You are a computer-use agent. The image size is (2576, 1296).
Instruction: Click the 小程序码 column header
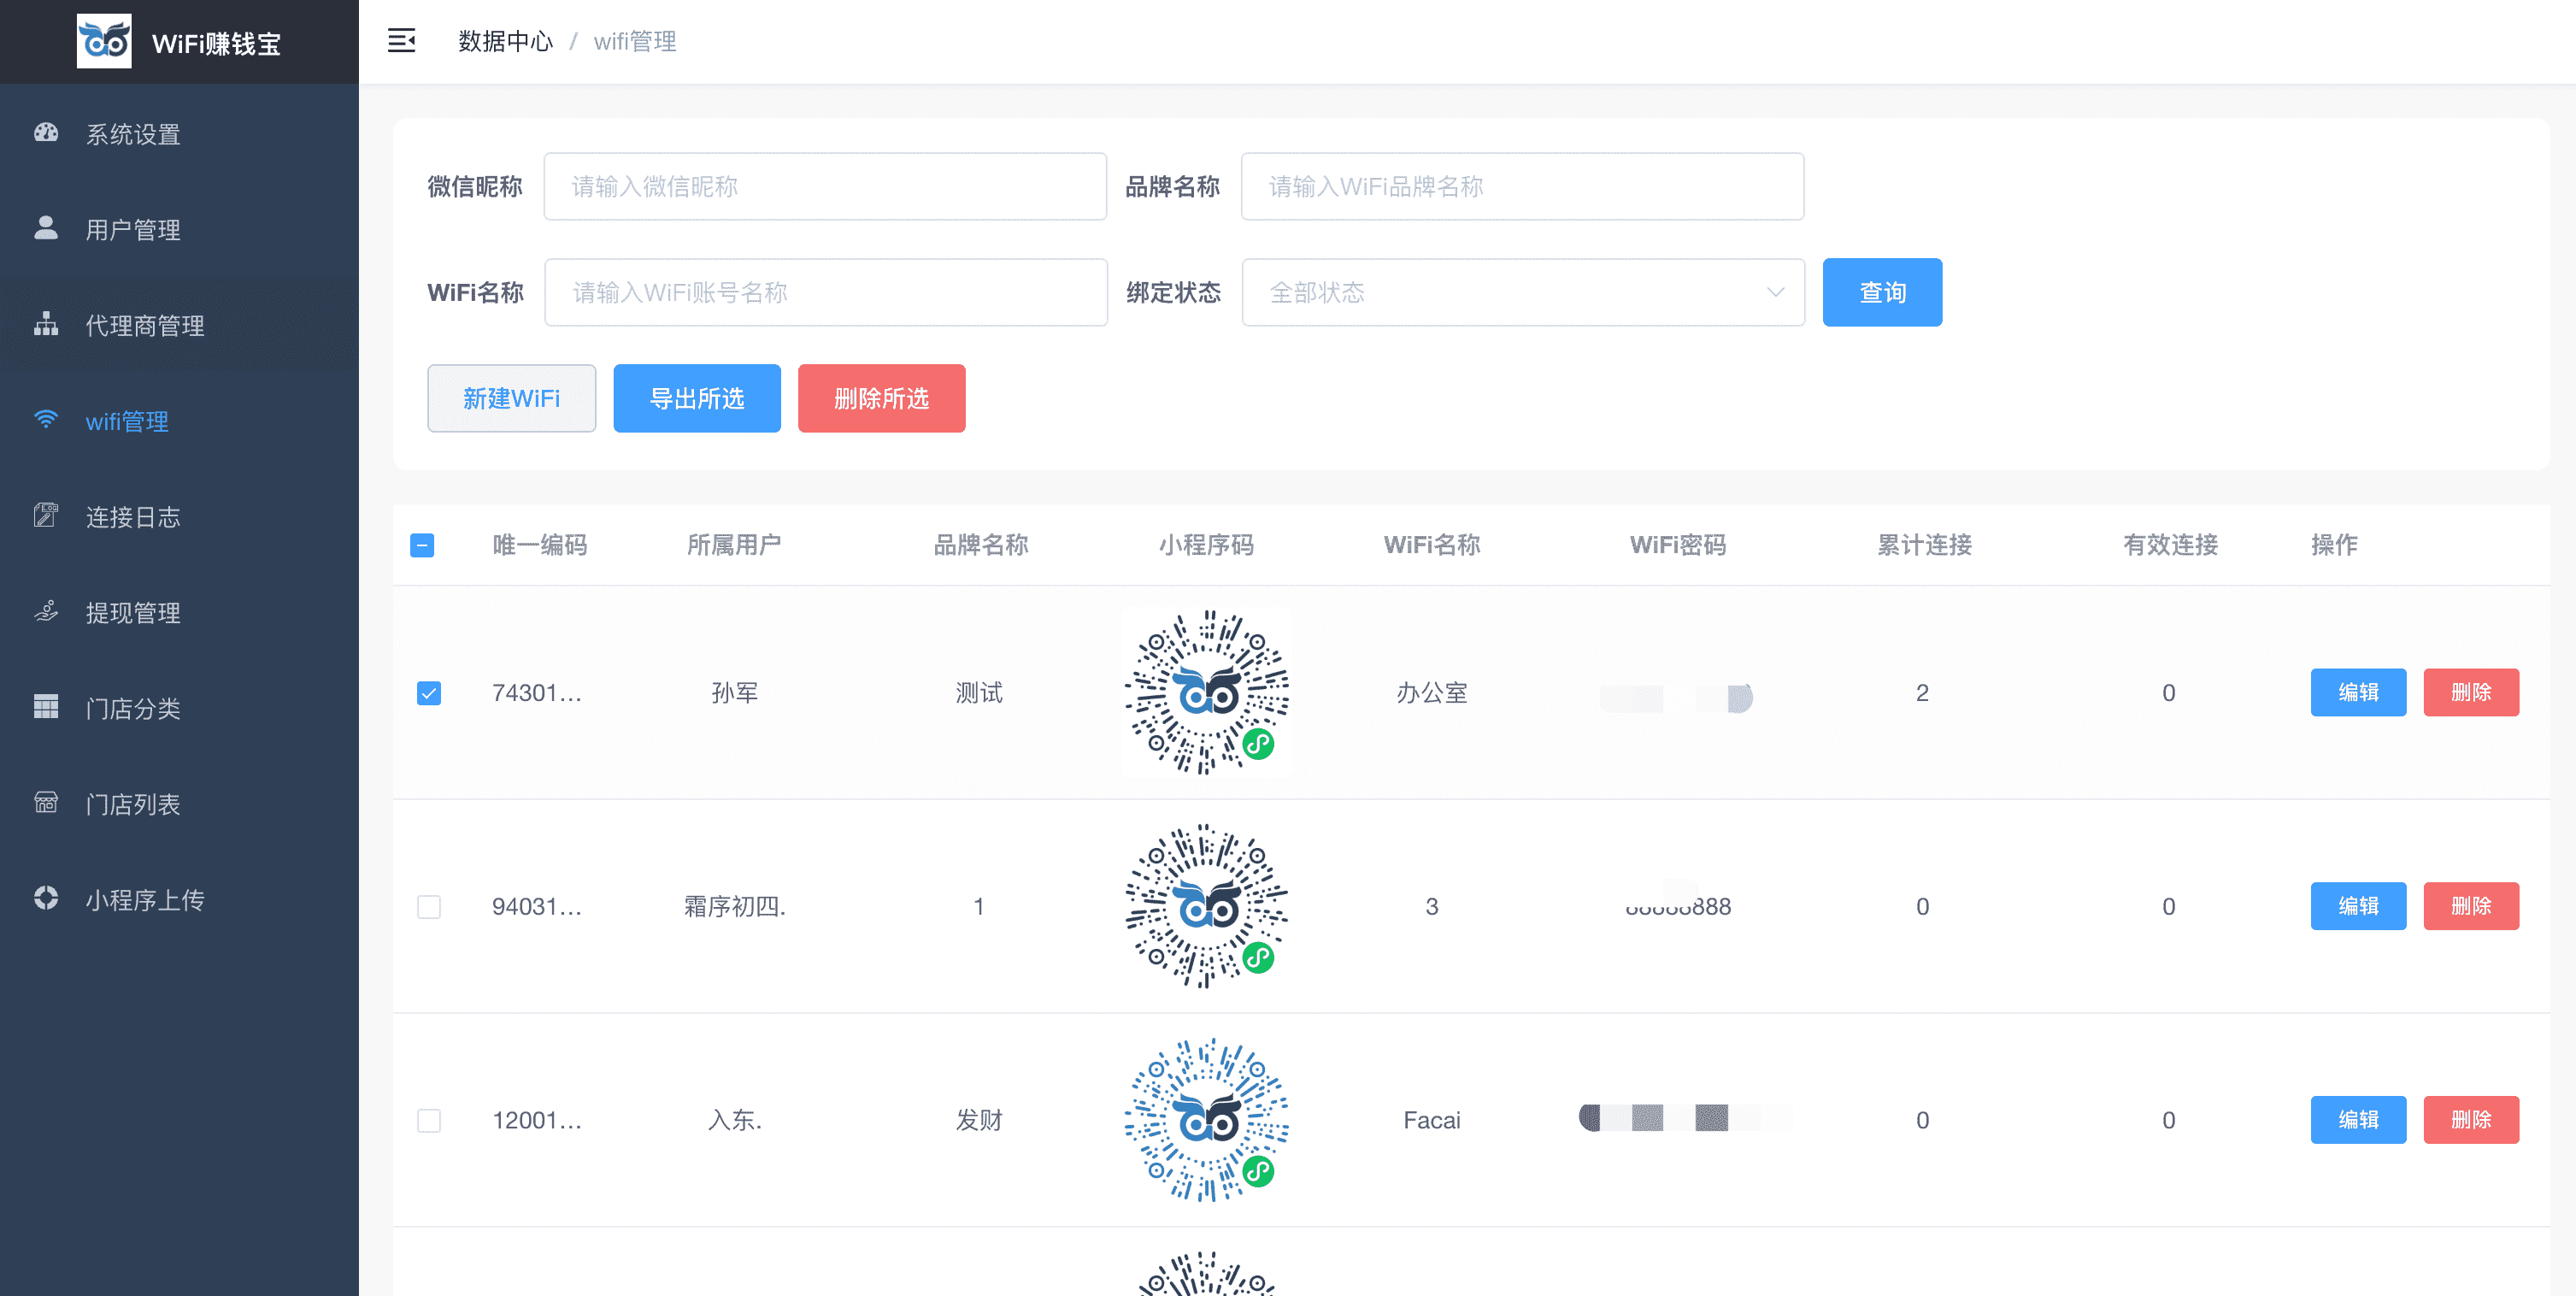pos(1206,545)
